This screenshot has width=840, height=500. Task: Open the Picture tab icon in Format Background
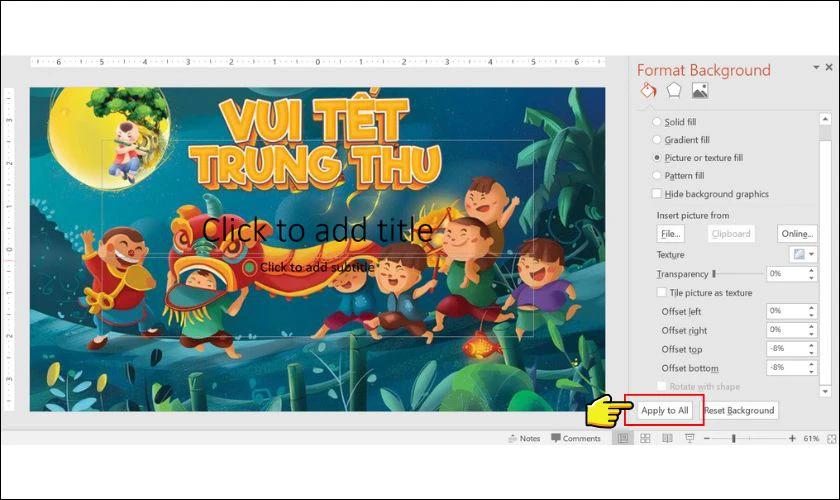[x=700, y=90]
